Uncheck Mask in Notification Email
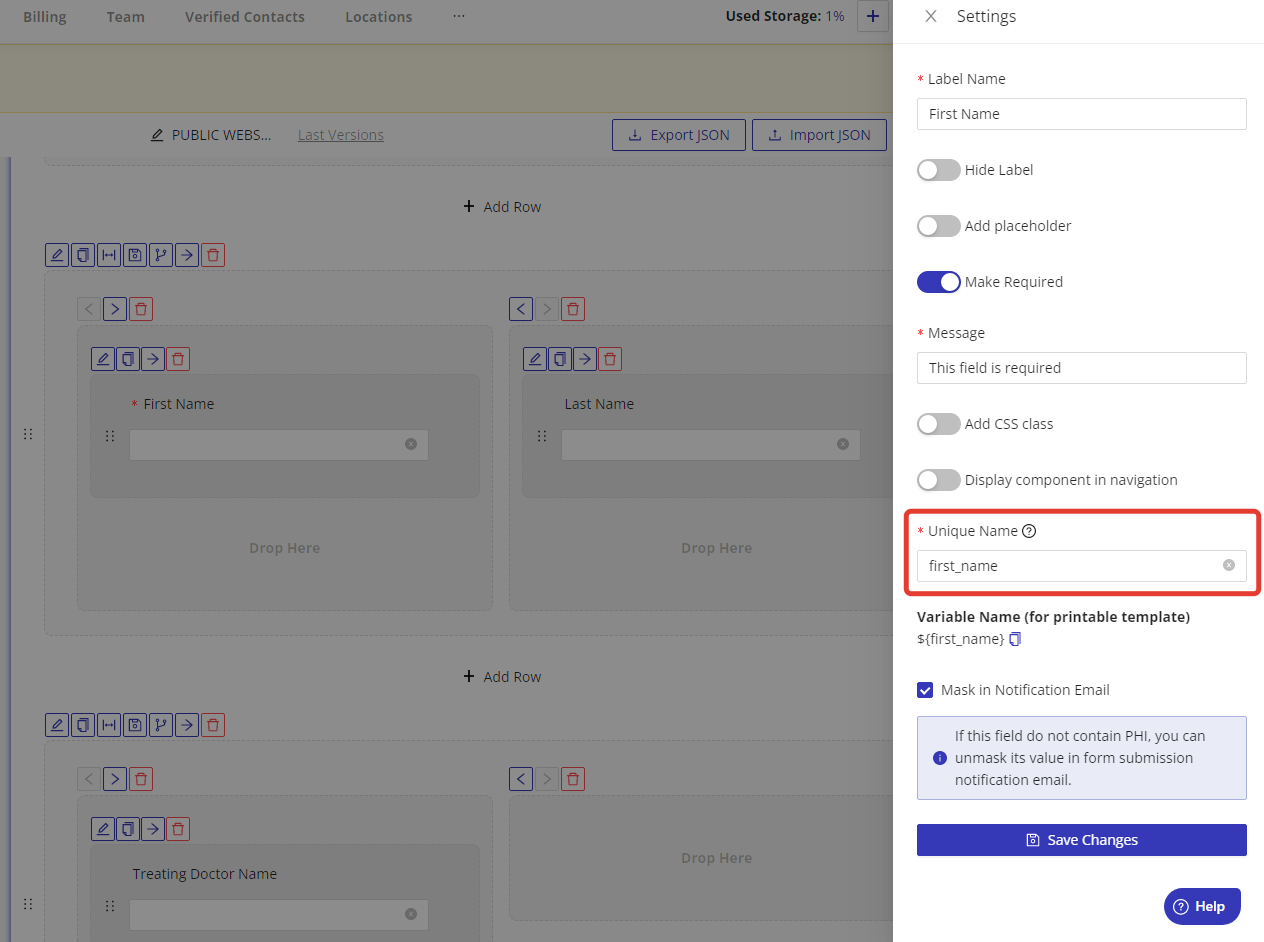1264x942 pixels. [925, 690]
